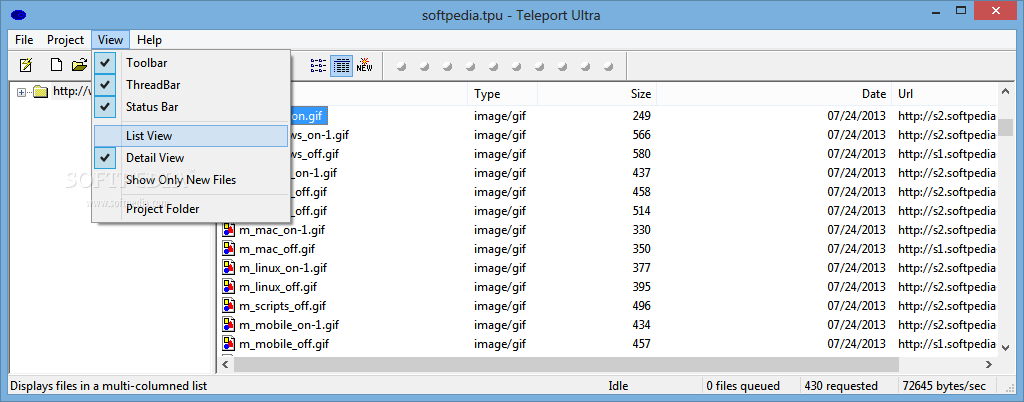Screen dimensions: 1024x402
Task: Open the Help menu
Action: tap(150, 40)
